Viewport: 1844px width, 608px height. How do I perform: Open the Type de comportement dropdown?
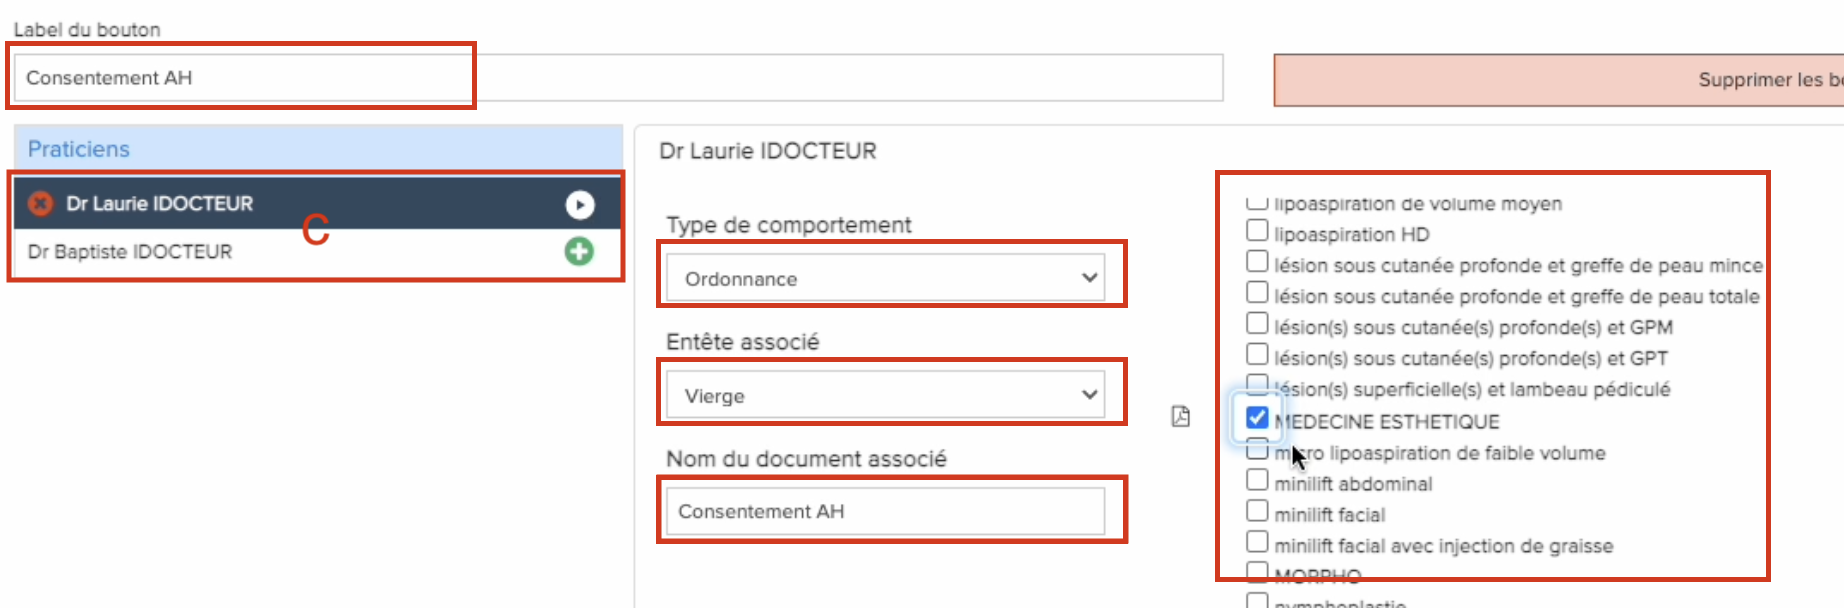(x=885, y=278)
